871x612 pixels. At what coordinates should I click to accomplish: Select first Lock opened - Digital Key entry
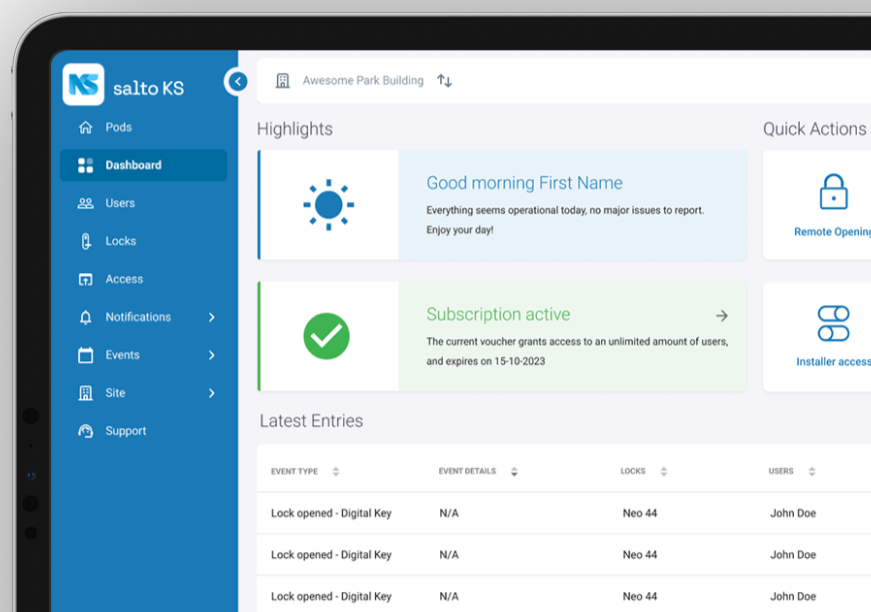point(331,513)
